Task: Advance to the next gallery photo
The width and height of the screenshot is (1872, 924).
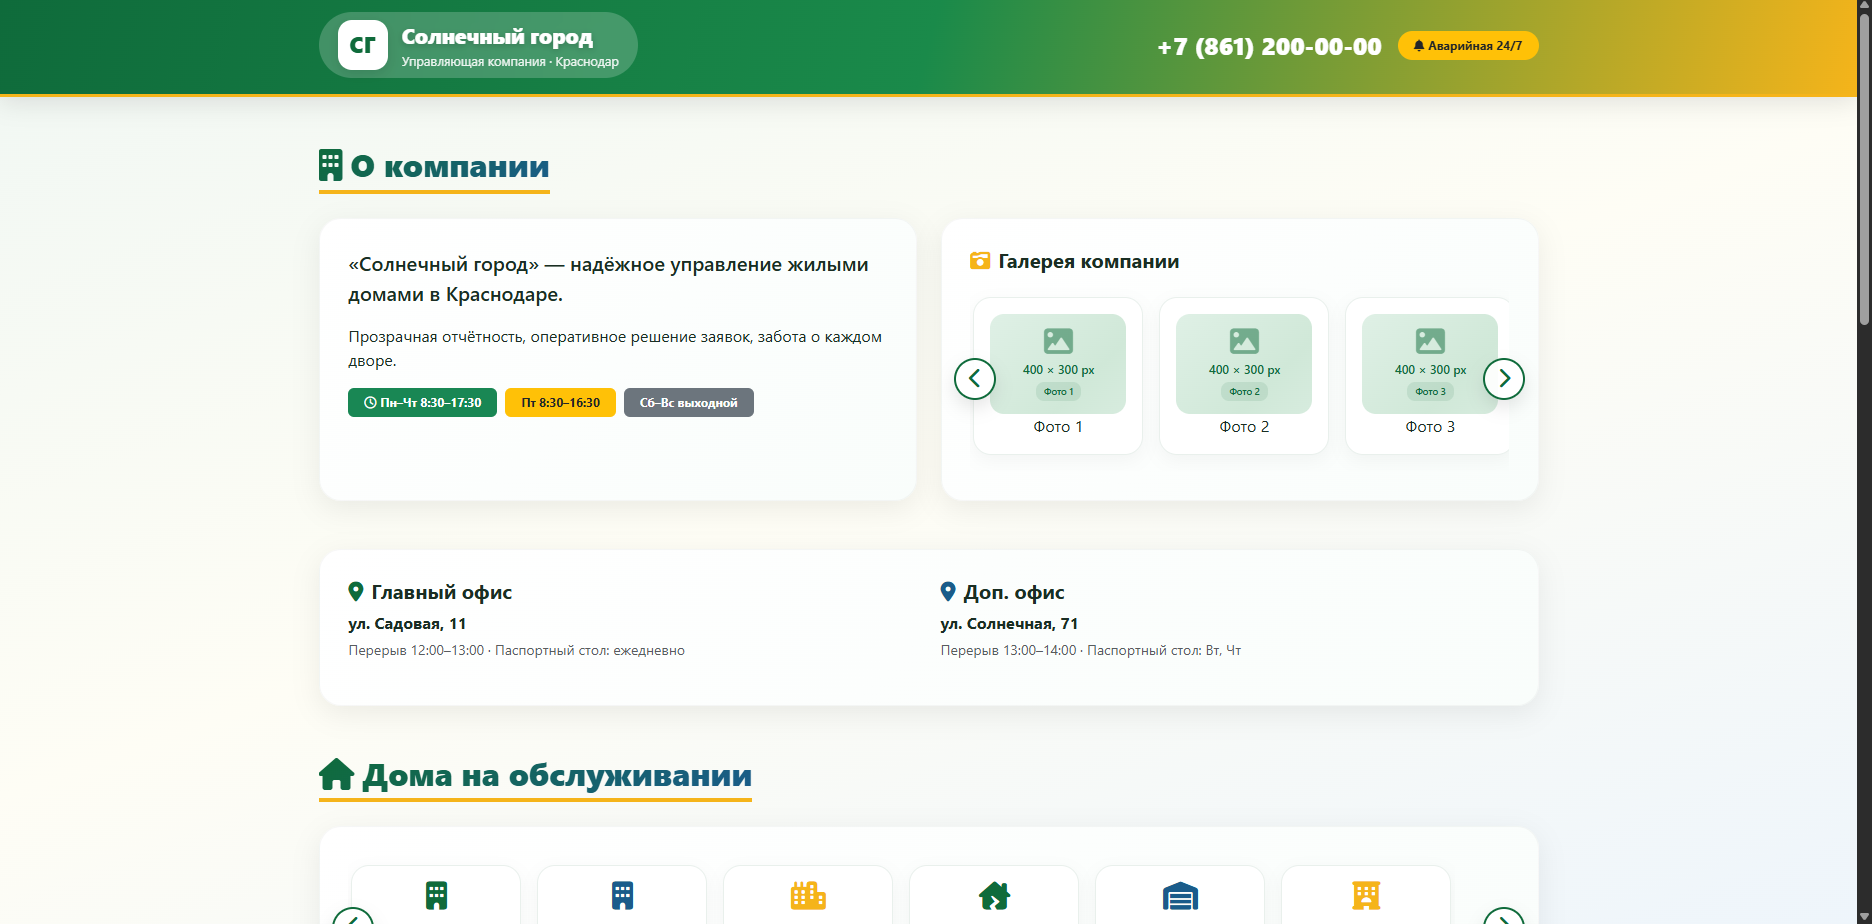Action: click(x=1504, y=379)
